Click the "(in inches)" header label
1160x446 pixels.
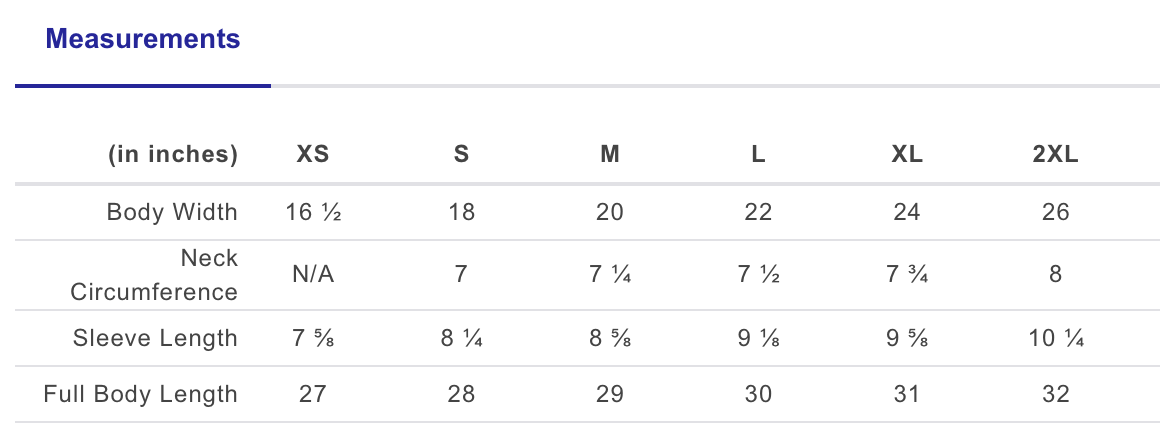[173, 155]
